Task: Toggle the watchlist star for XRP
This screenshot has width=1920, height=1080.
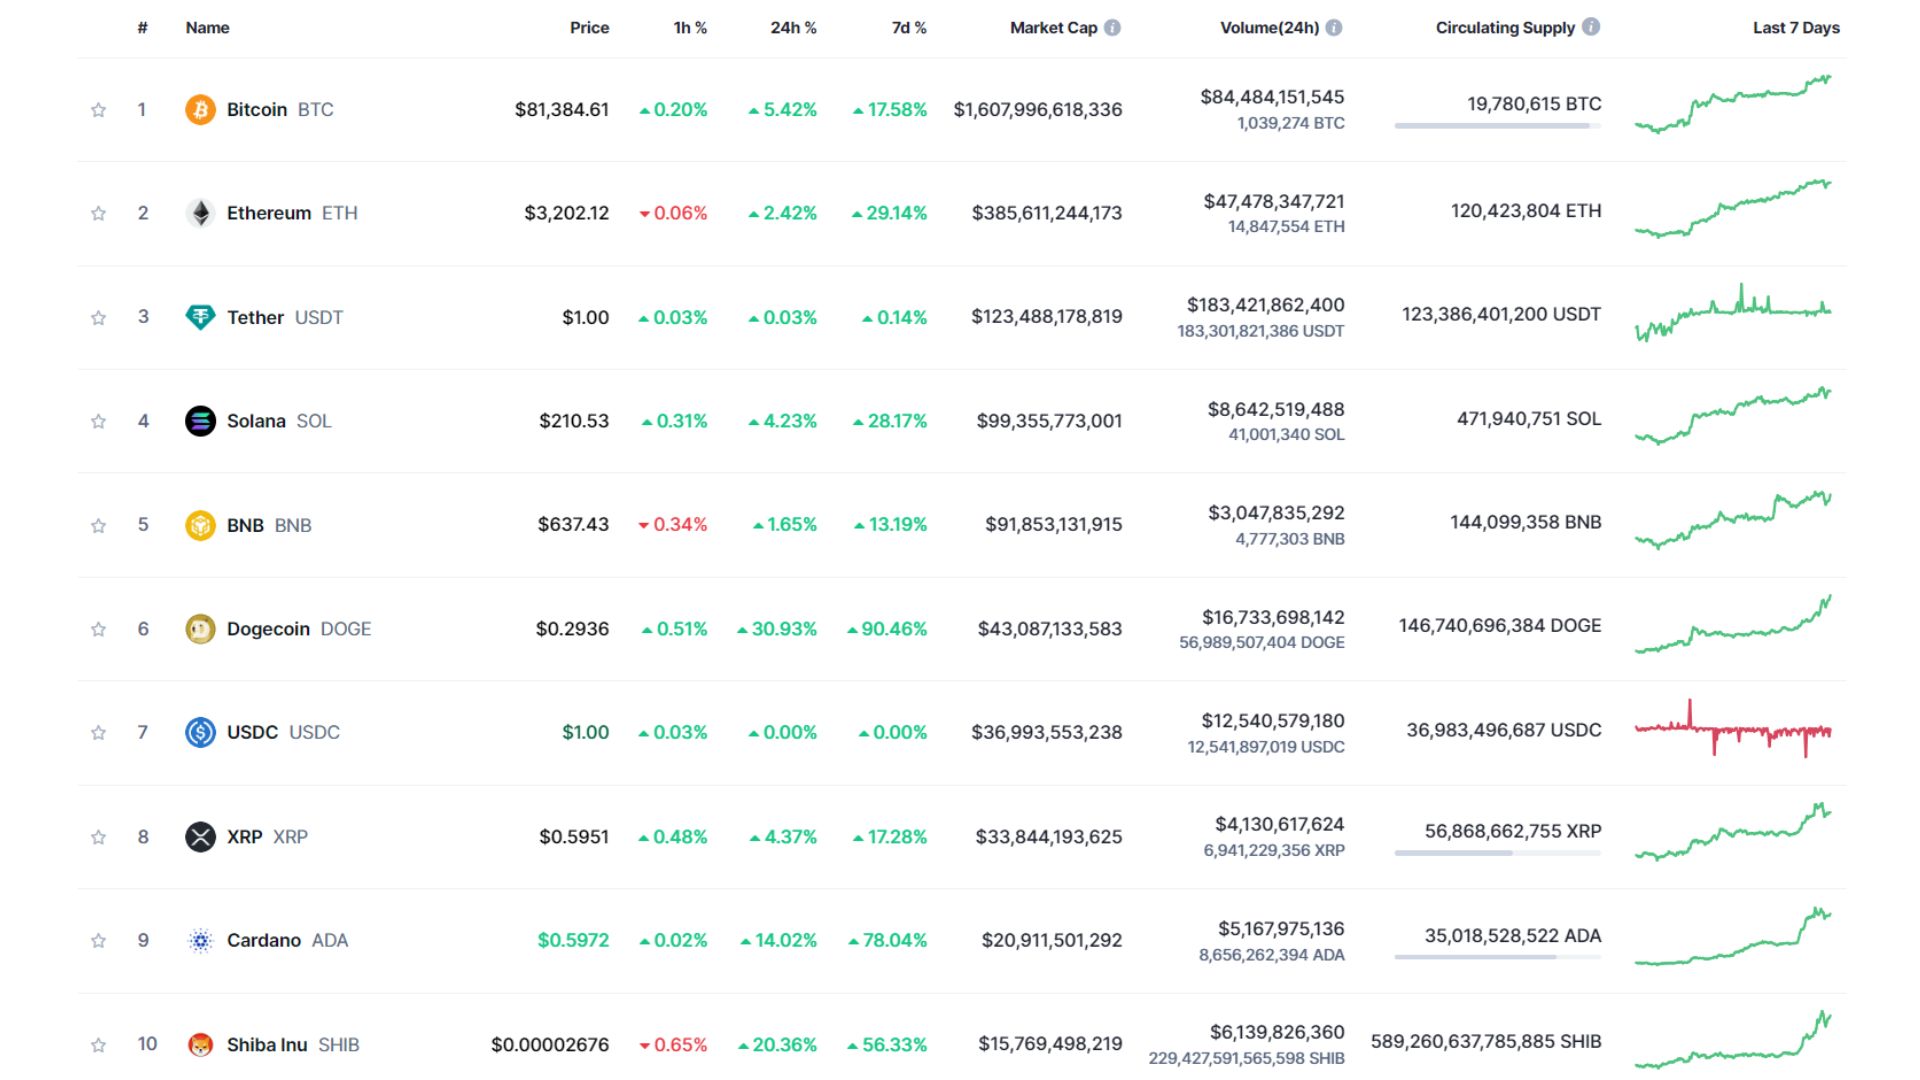Action: pyautogui.click(x=98, y=836)
